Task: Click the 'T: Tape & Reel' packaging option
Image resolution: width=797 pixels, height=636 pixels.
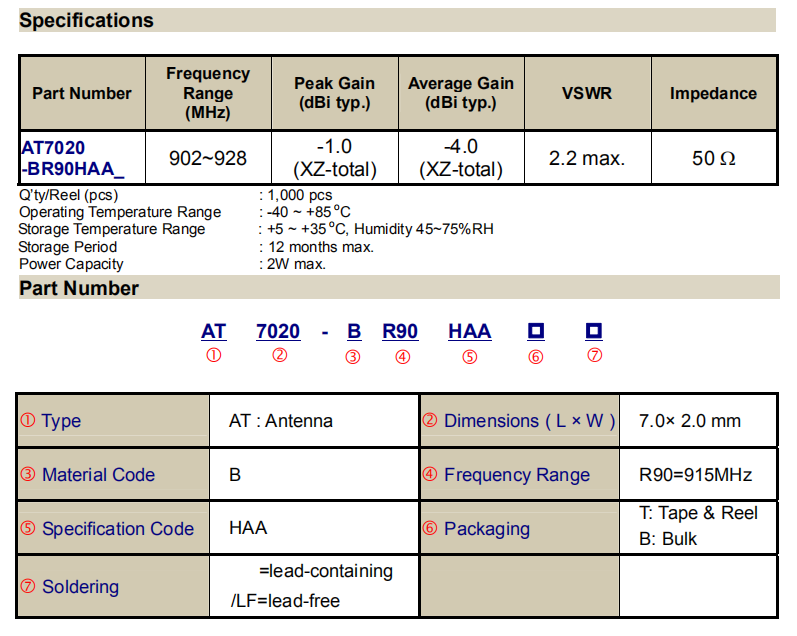Action: pyautogui.click(x=698, y=513)
